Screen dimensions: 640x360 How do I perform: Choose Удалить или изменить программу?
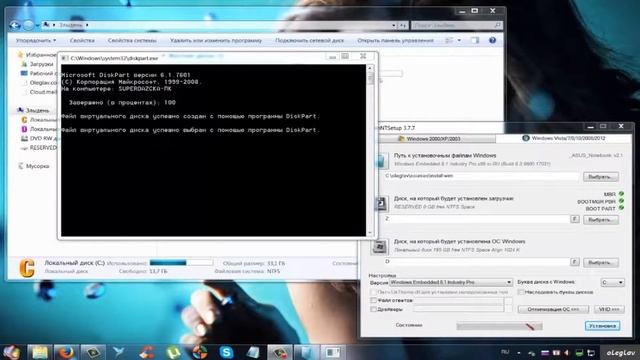click(216, 40)
